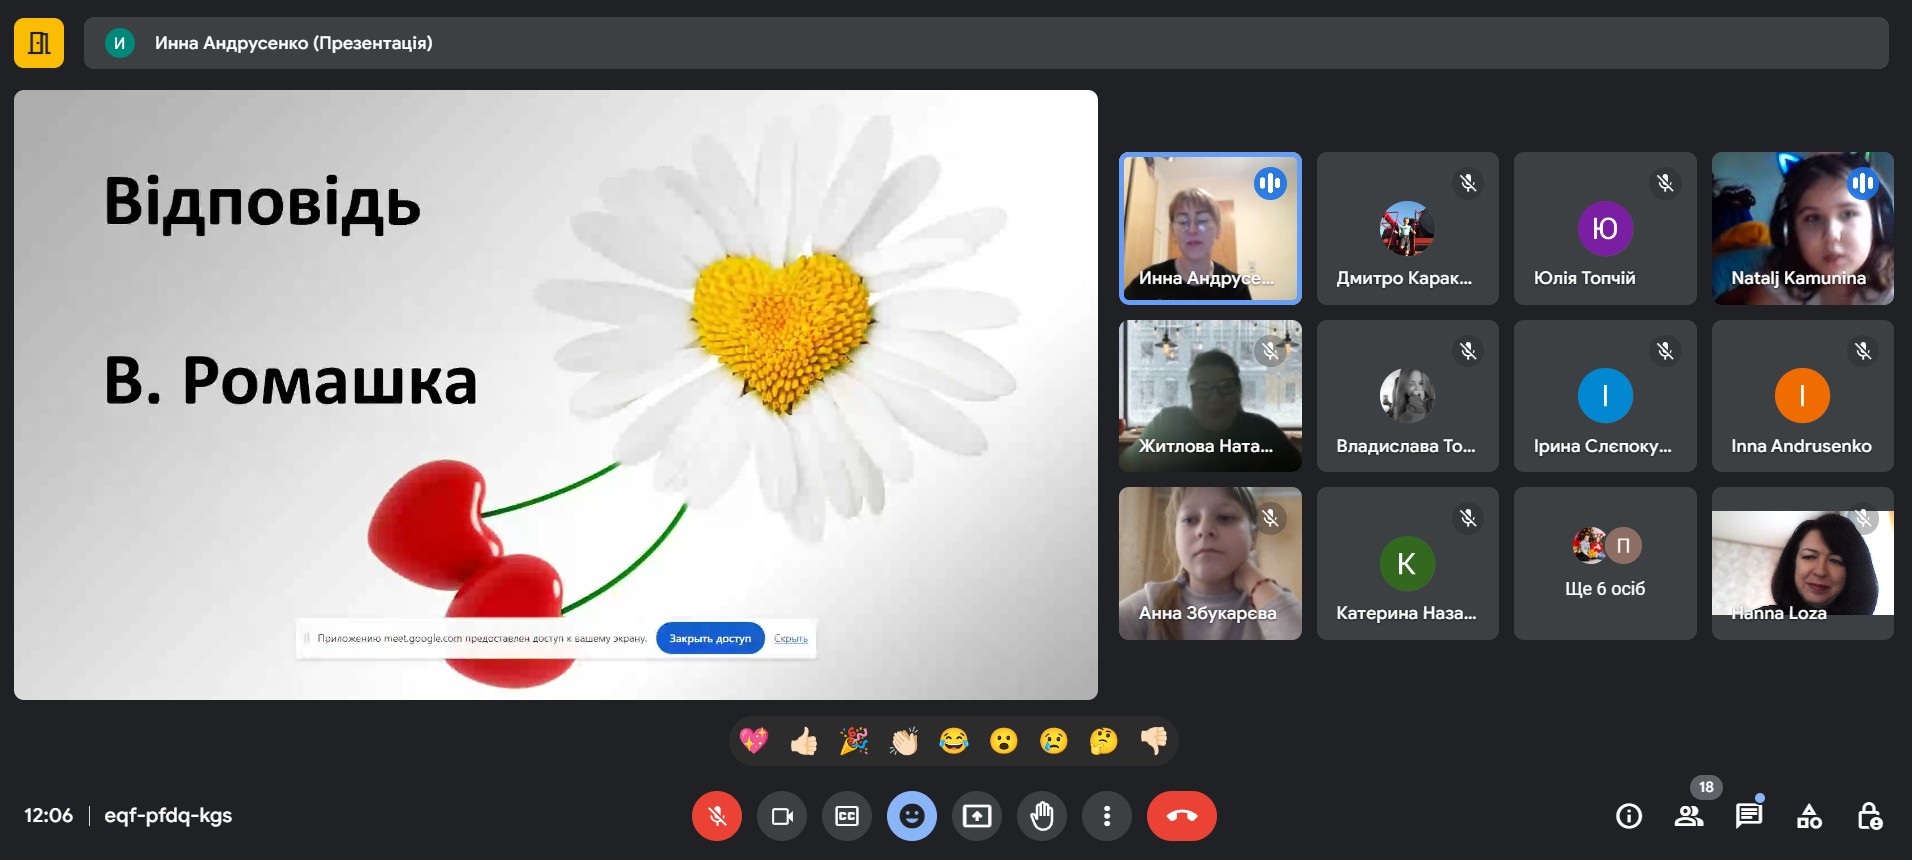Viewport: 1912px width, 860px height.
Task: Turn on closed captions
Action: 847,816
